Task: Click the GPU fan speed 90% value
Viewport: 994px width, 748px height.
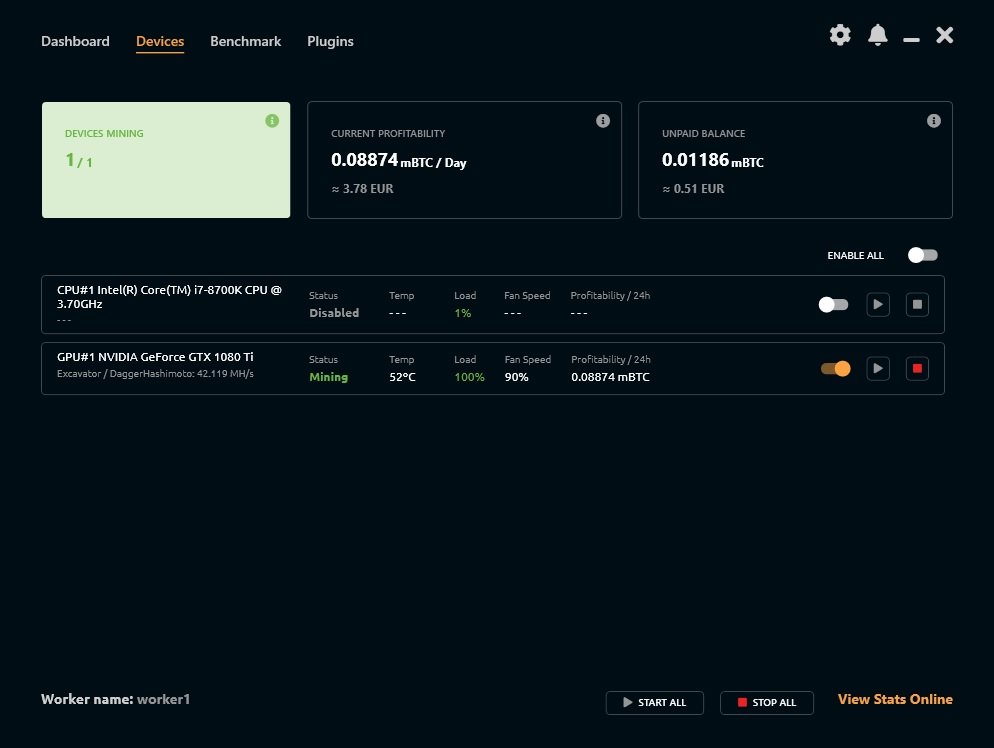Action: click(517, 377)
